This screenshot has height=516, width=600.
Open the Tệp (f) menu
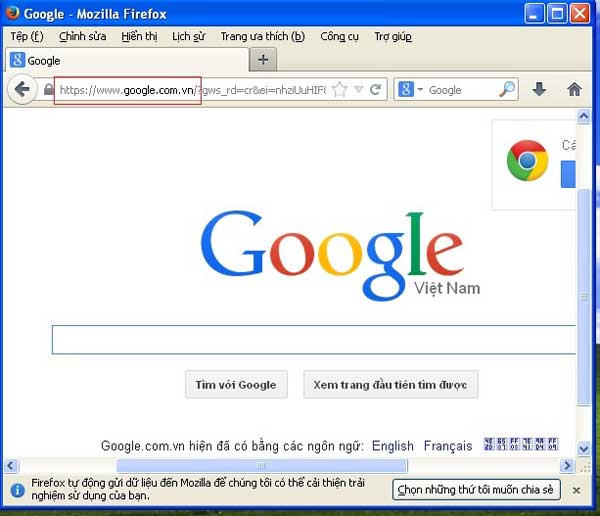click(x=27, y=36)
